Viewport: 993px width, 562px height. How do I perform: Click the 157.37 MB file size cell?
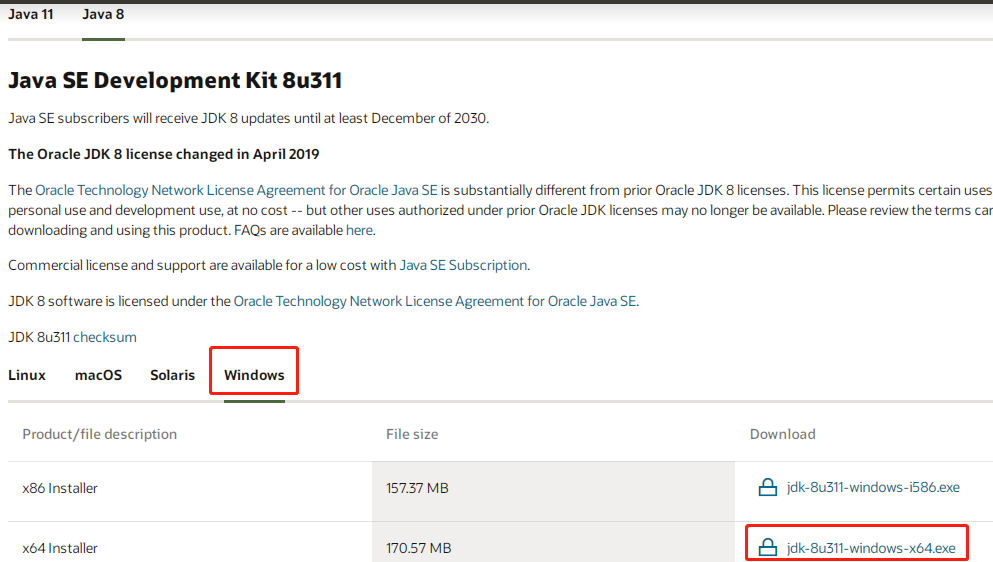coord(417,488)
